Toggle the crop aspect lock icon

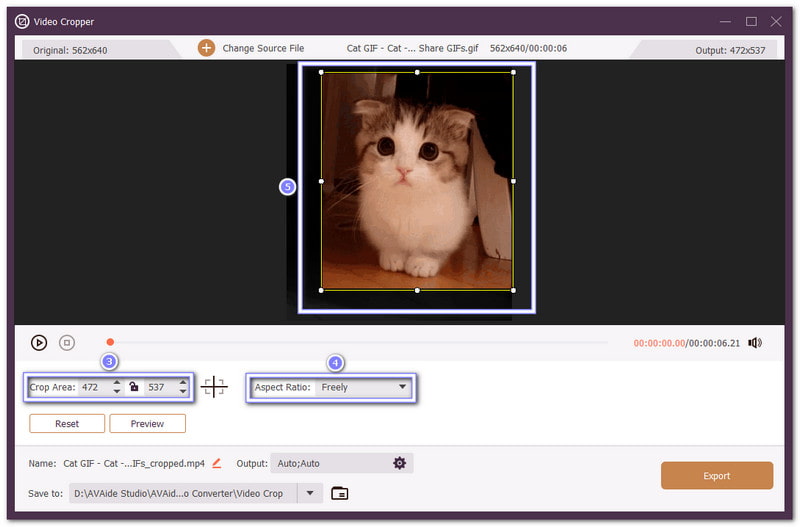coord(134,387)
